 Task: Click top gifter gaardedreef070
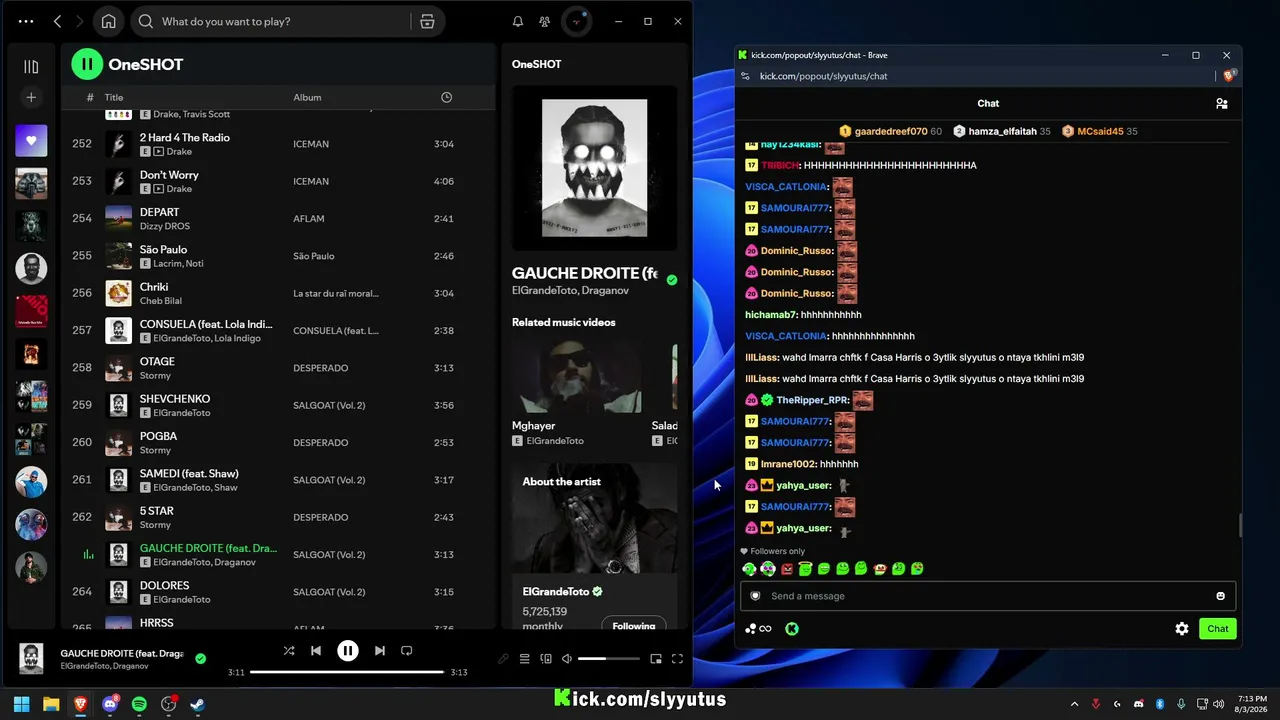[890, 131]
